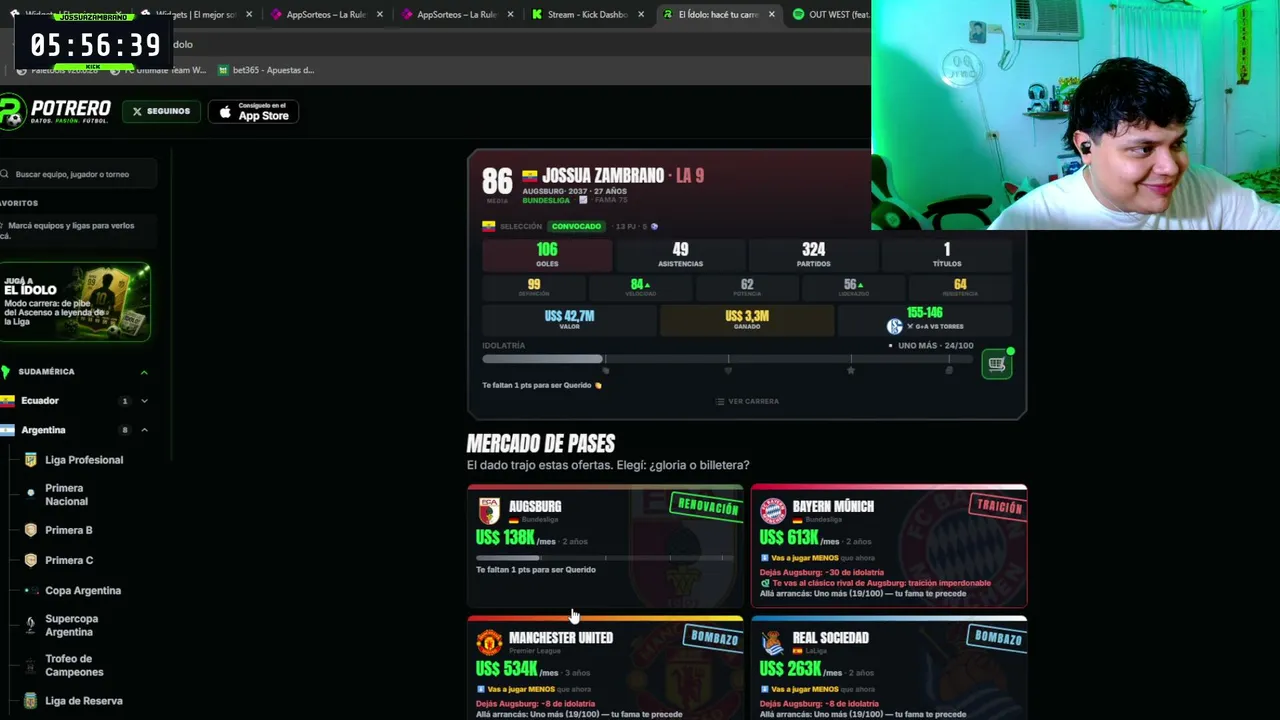Expand the Ecuador leagues list
The width and height of the screenshot is (1280, 720).
144,401
